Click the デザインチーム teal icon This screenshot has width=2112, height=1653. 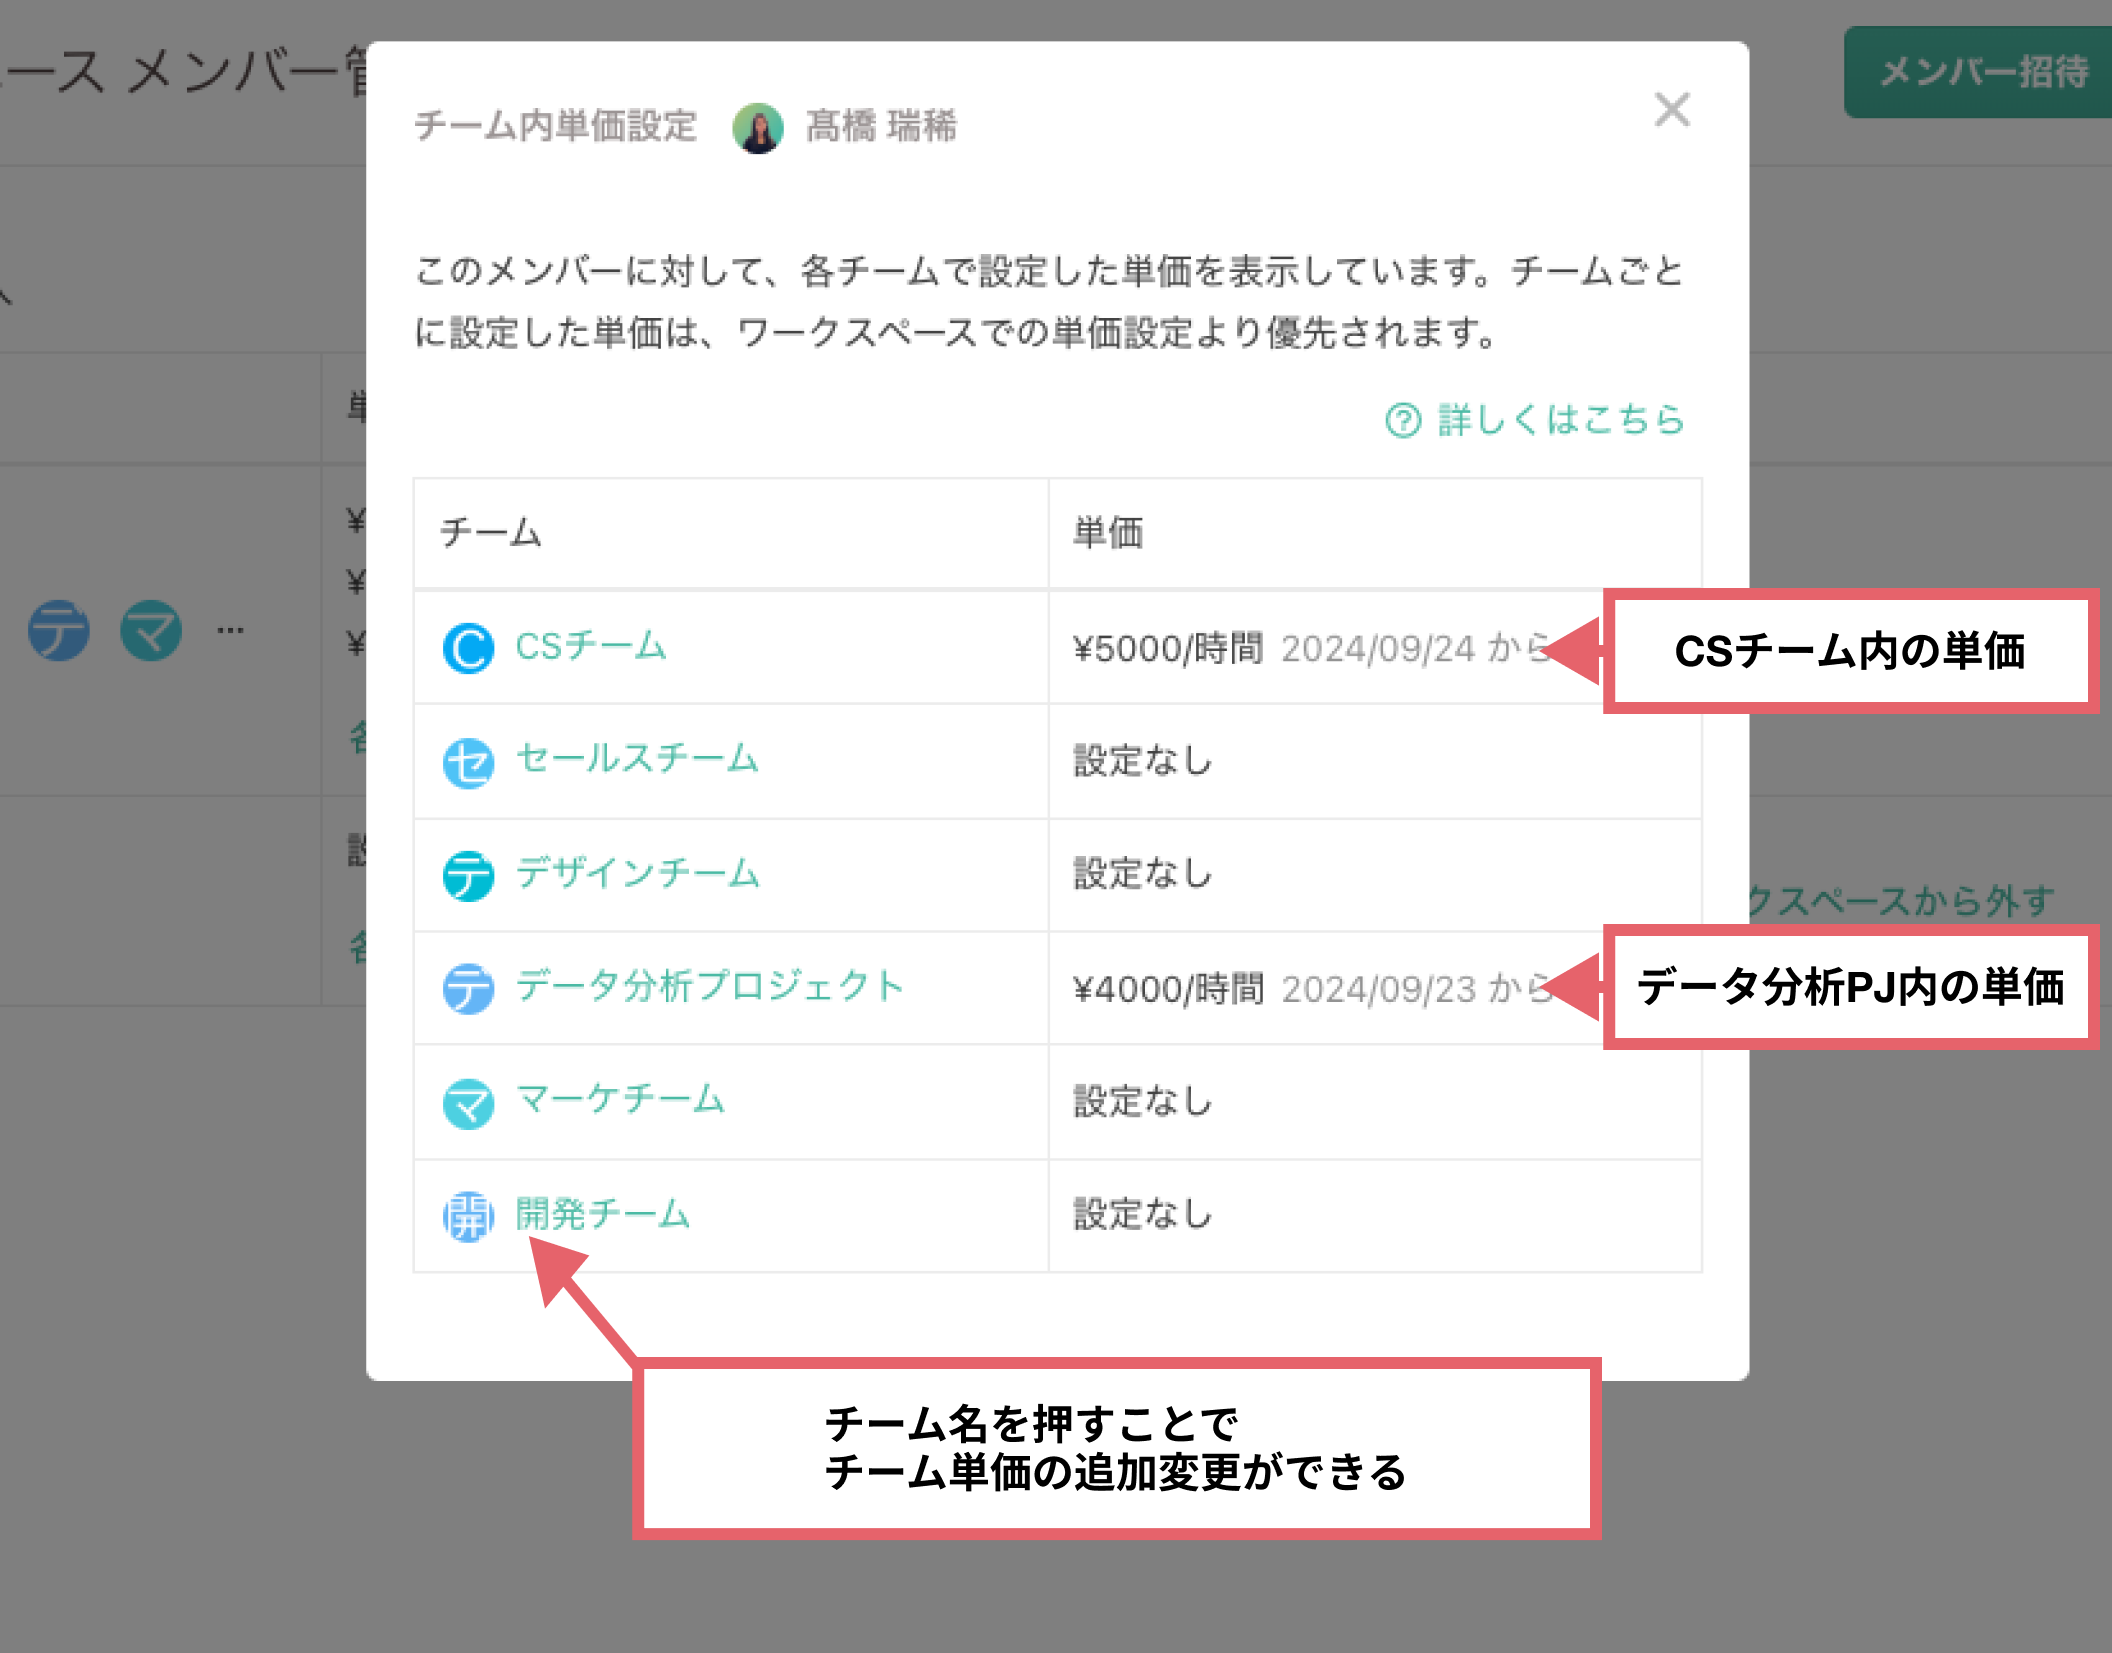(468, 876)
